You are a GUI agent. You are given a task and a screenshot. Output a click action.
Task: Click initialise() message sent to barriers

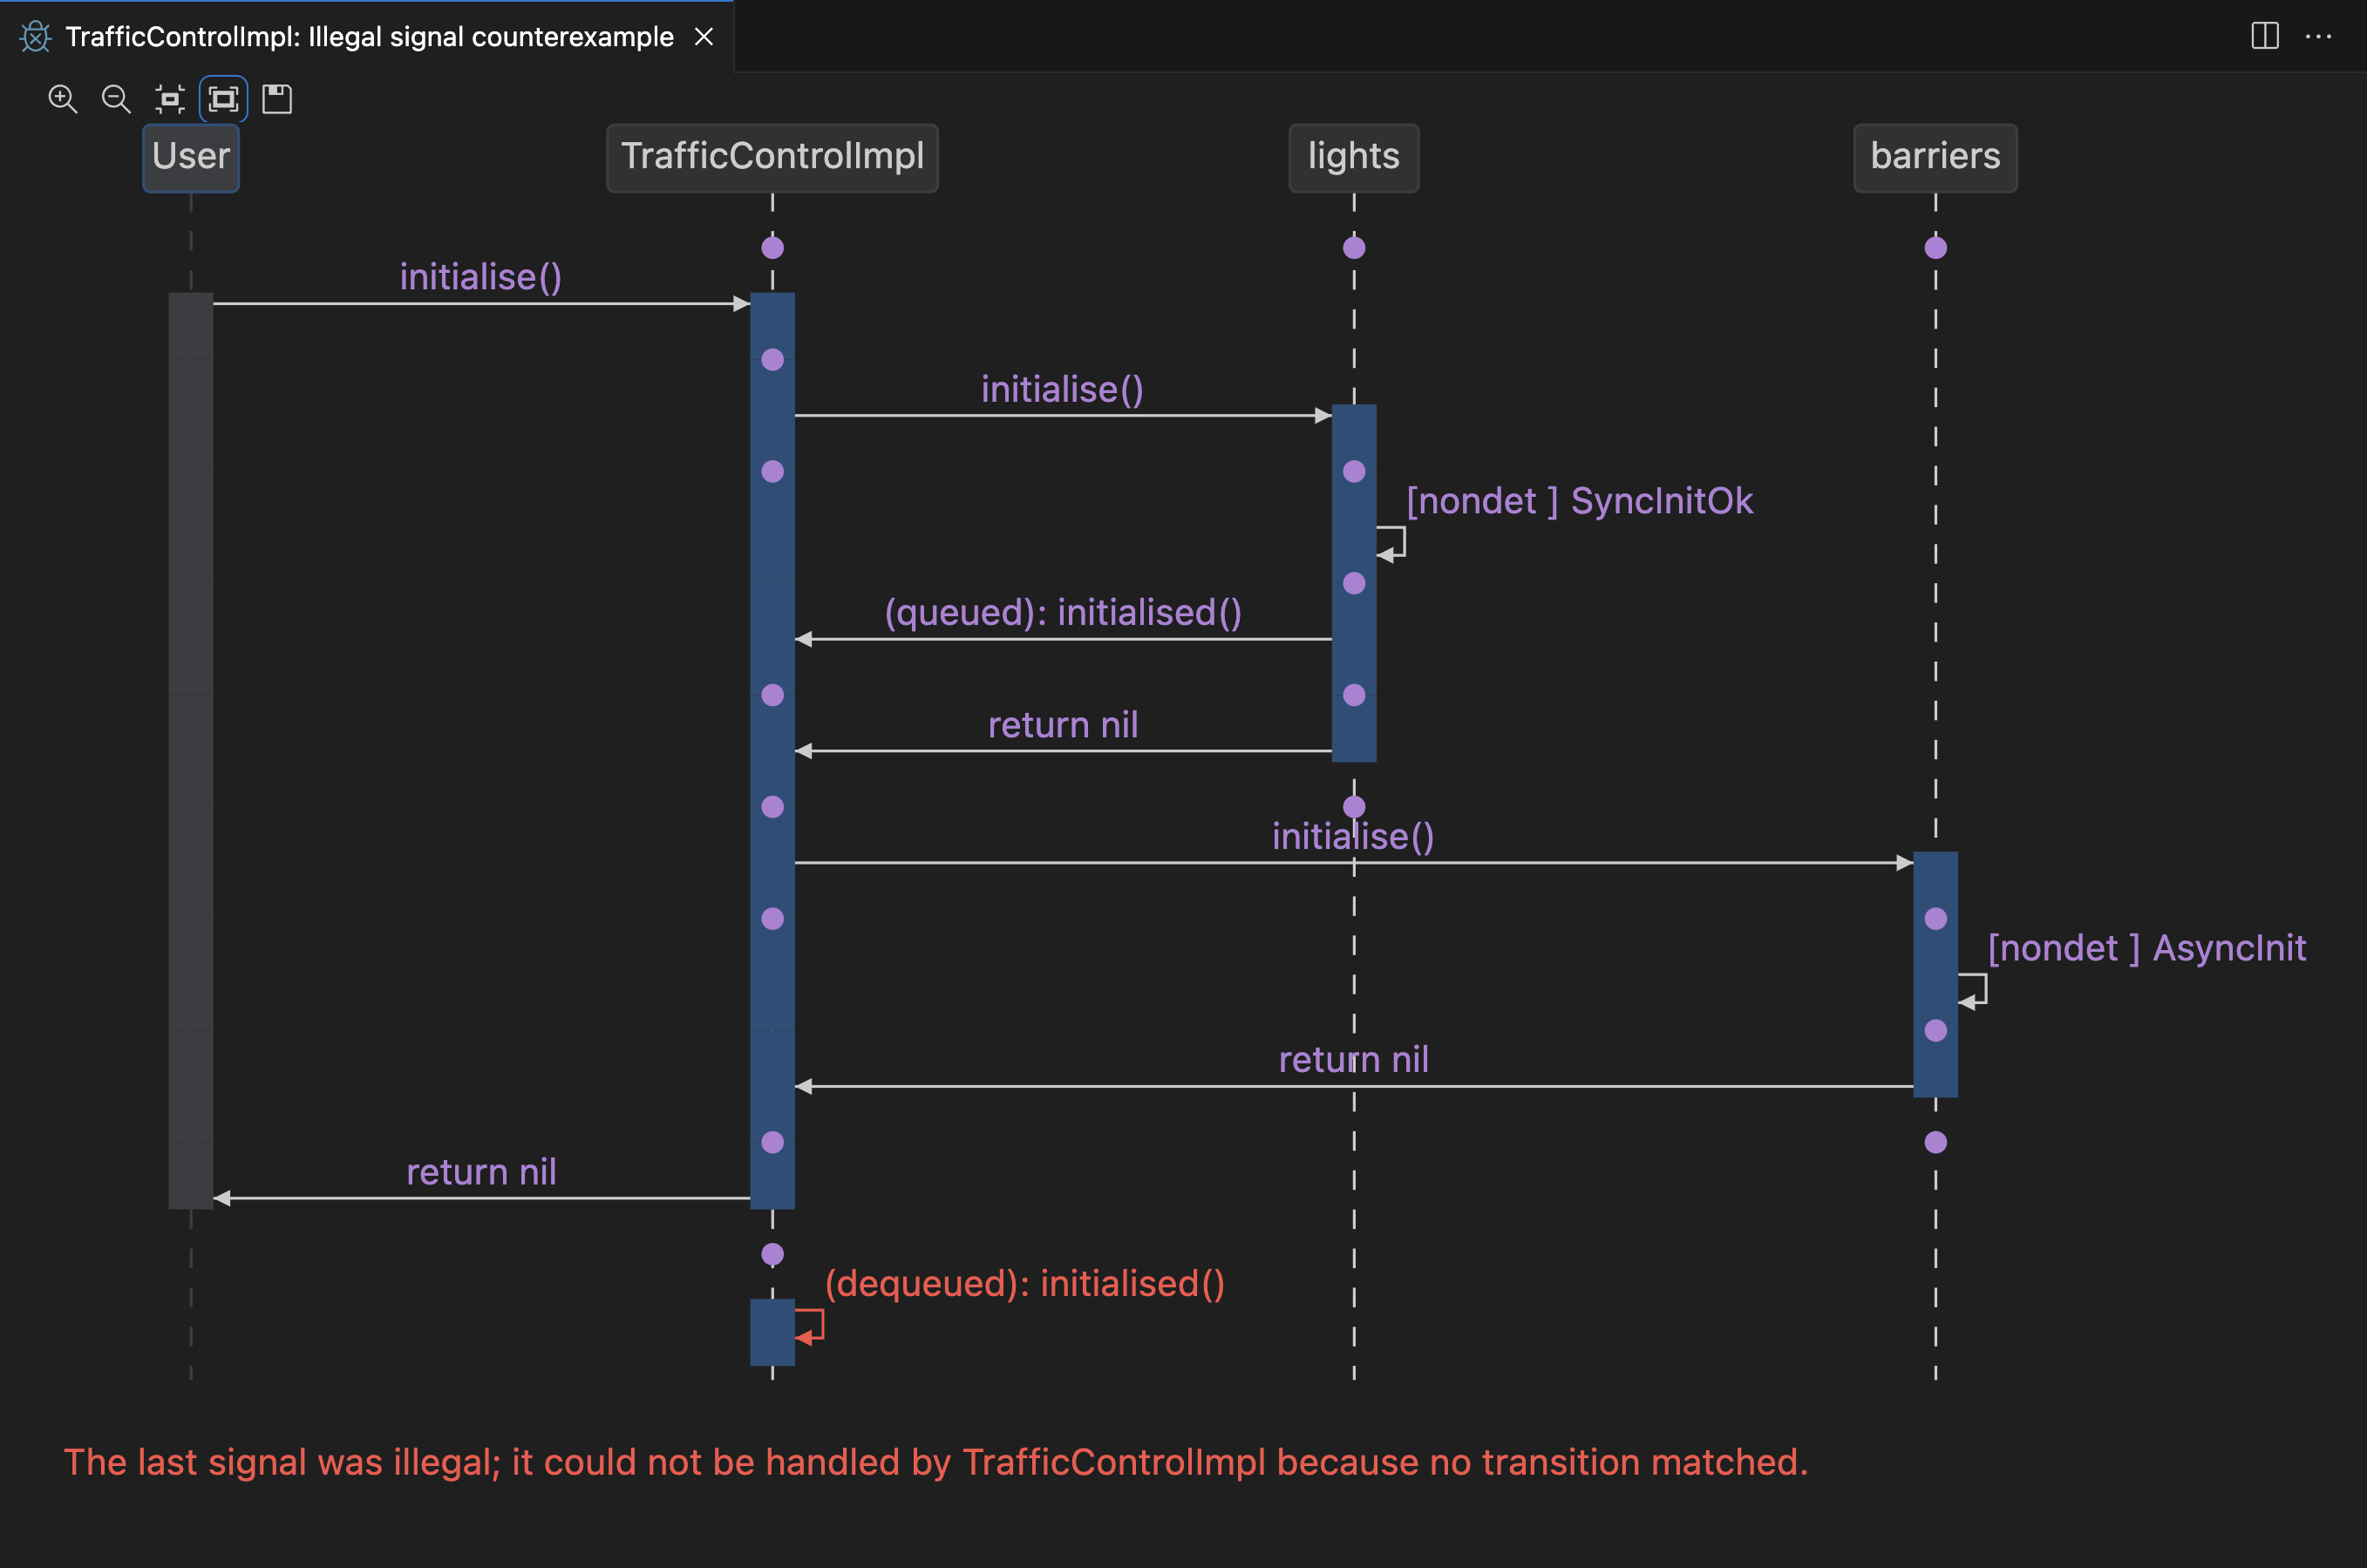(1353, 836)
